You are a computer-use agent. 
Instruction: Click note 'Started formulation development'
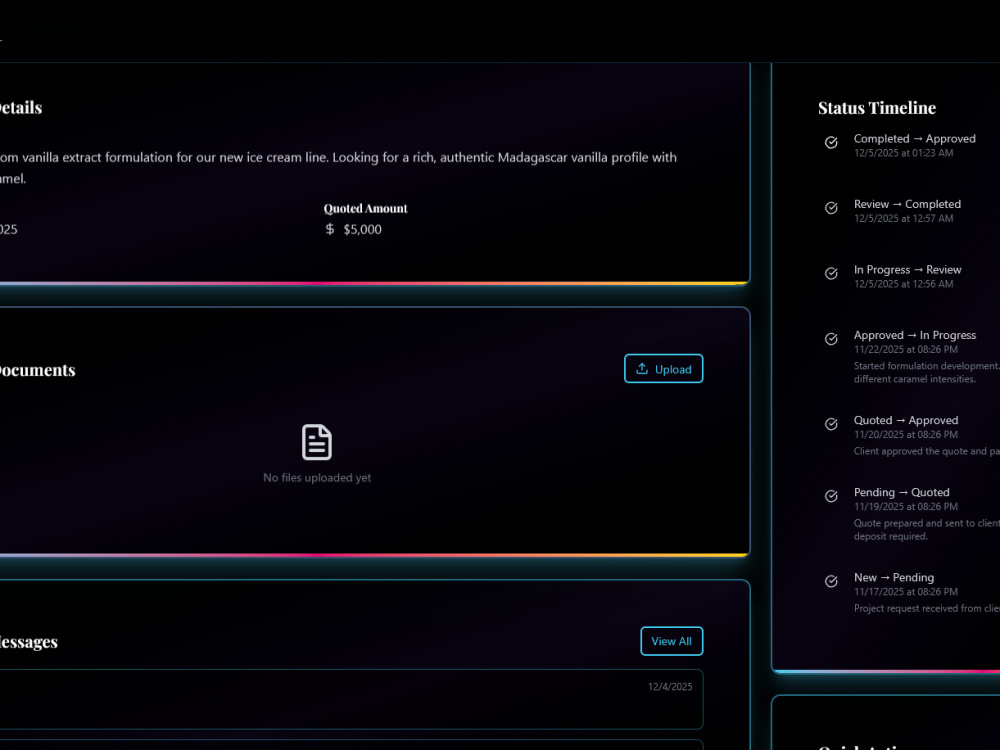(x=927, y=372)
